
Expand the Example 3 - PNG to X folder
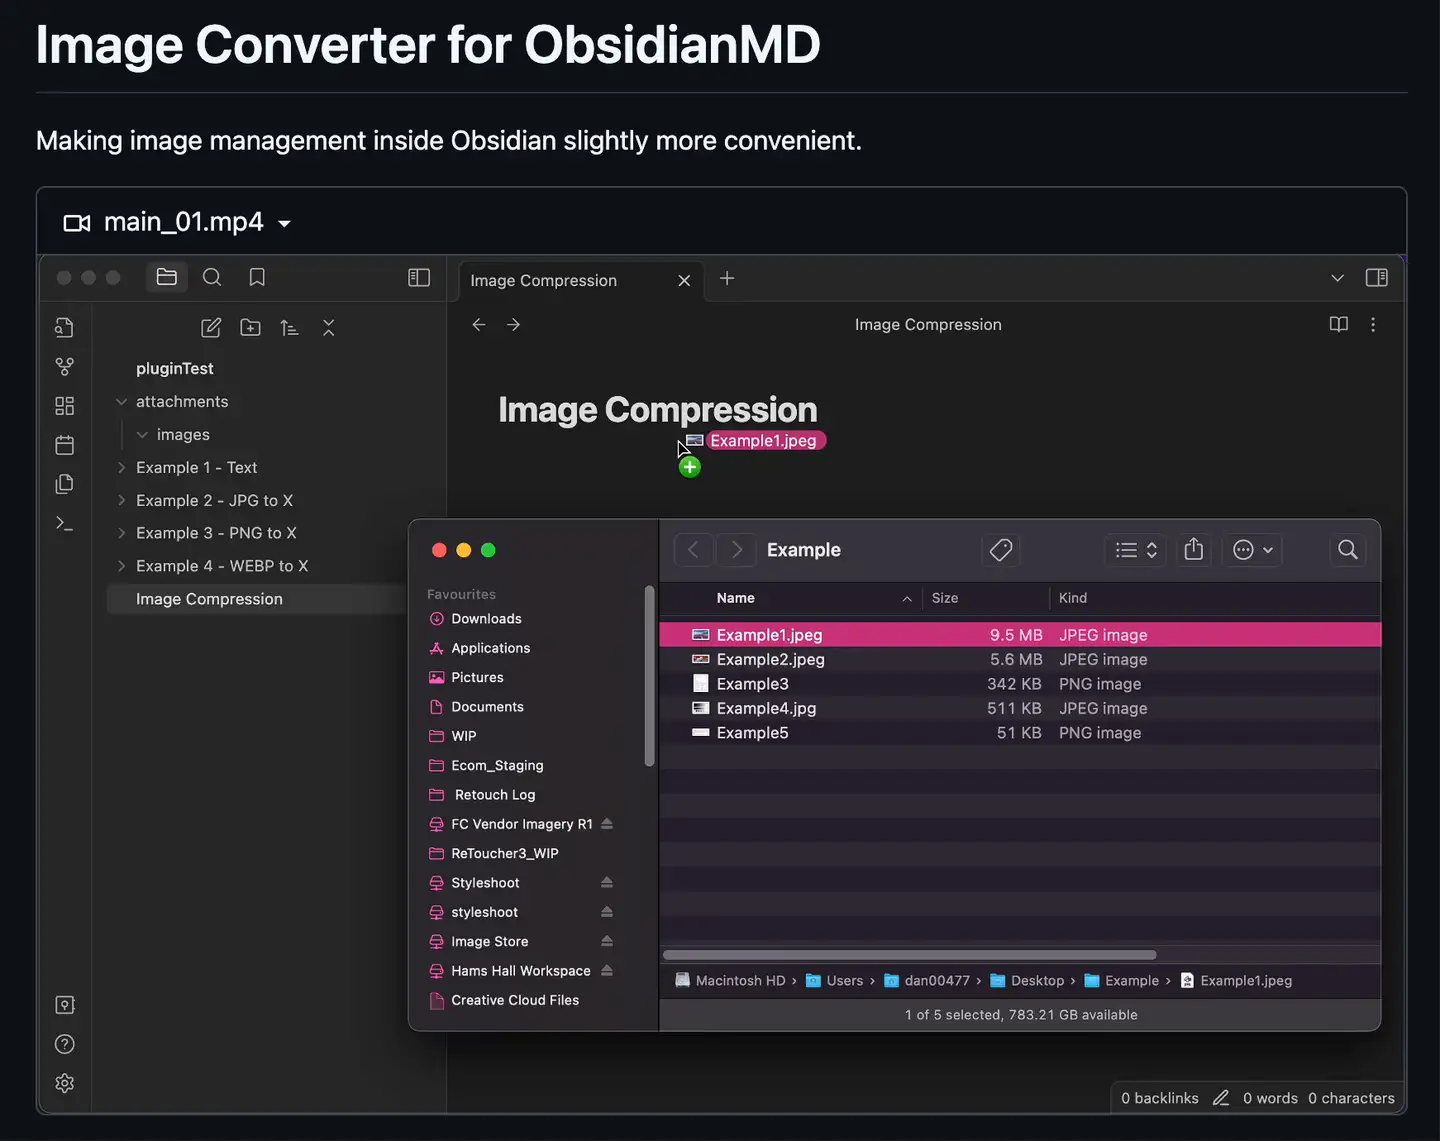(121, 534)
